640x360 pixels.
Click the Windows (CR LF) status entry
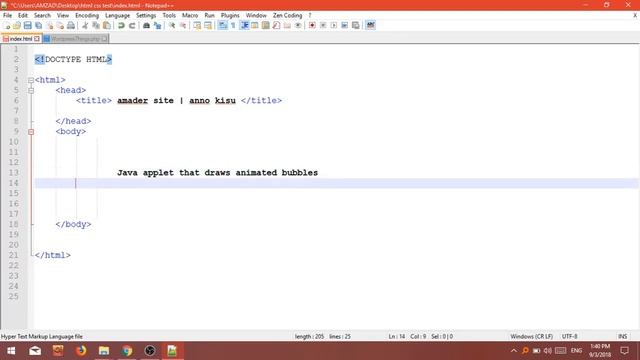(531, 336)
